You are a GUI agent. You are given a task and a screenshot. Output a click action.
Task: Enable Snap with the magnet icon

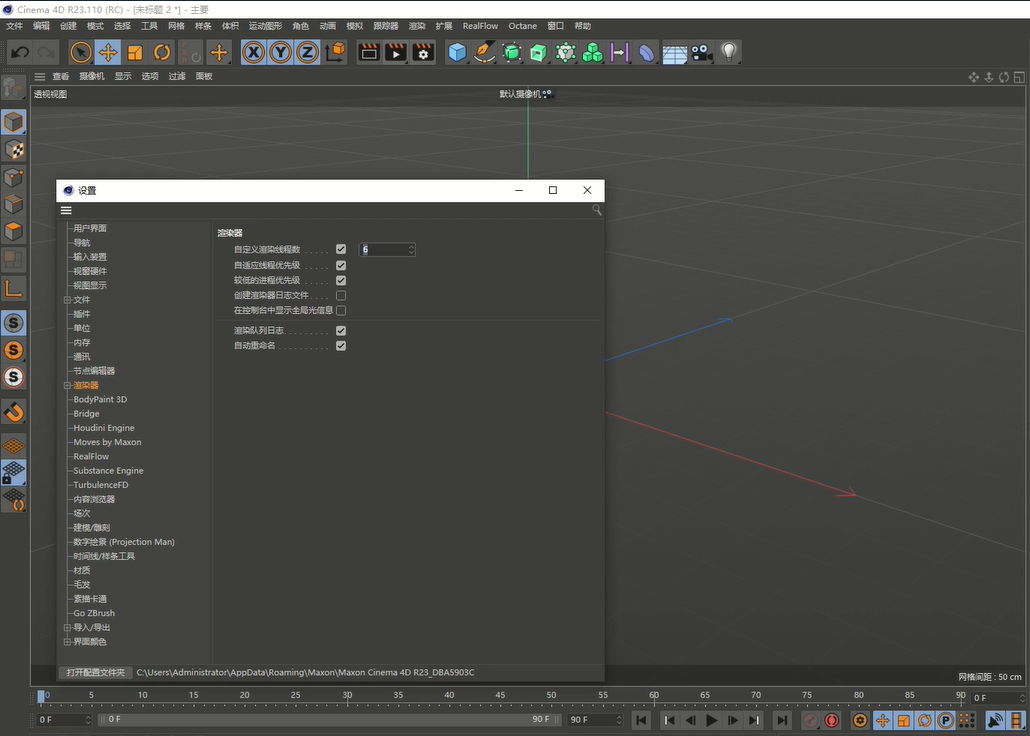pos(14,412)
